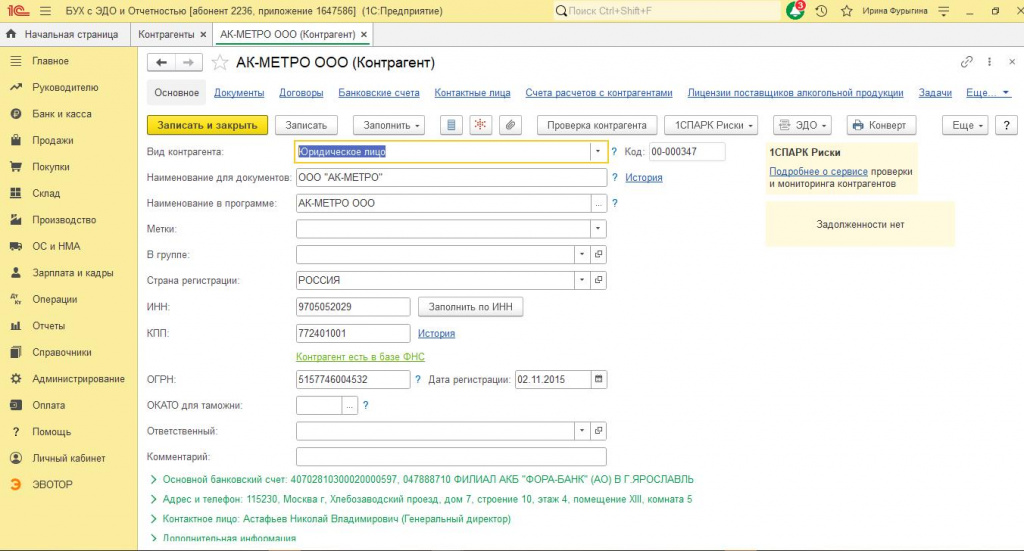This screenshot has height=551, width=1024.
Task: Open Задачи link
Action: (x=935, y=93)
